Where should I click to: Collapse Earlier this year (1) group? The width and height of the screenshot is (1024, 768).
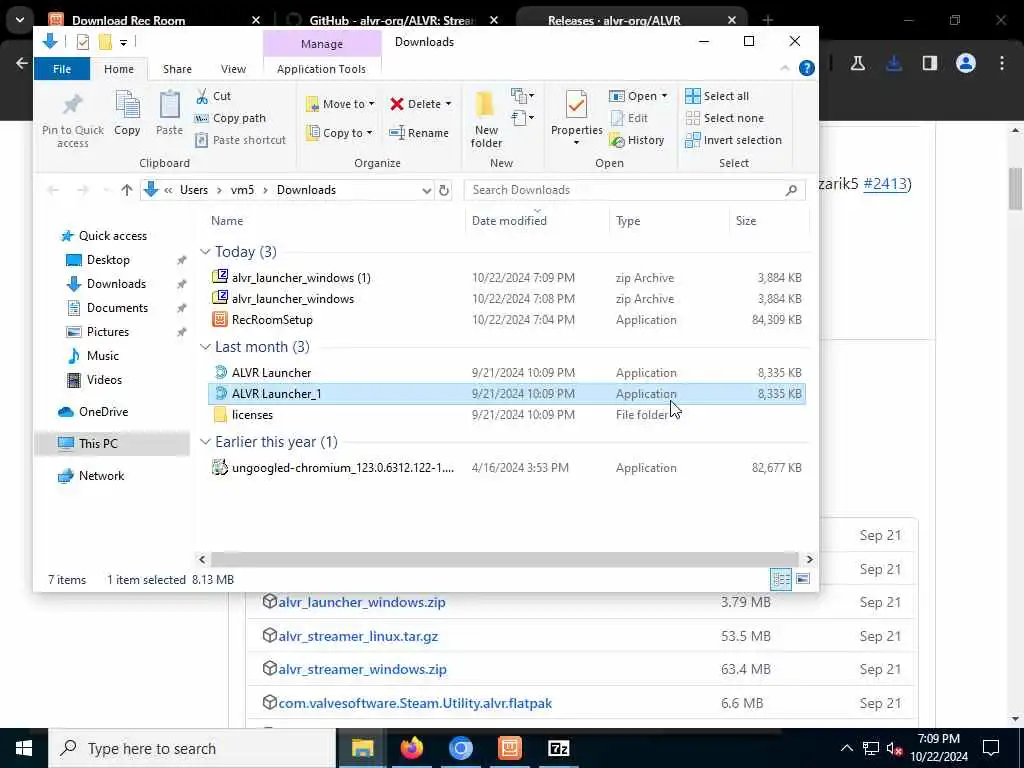[205, 442]
